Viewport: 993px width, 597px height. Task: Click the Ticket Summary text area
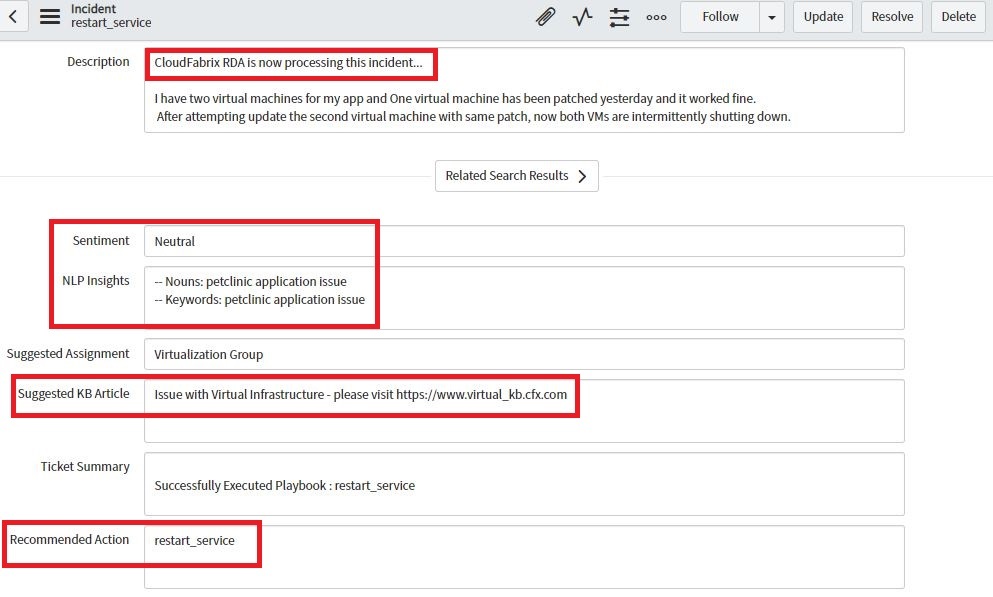pyautogui.click(x=524, y=484)
